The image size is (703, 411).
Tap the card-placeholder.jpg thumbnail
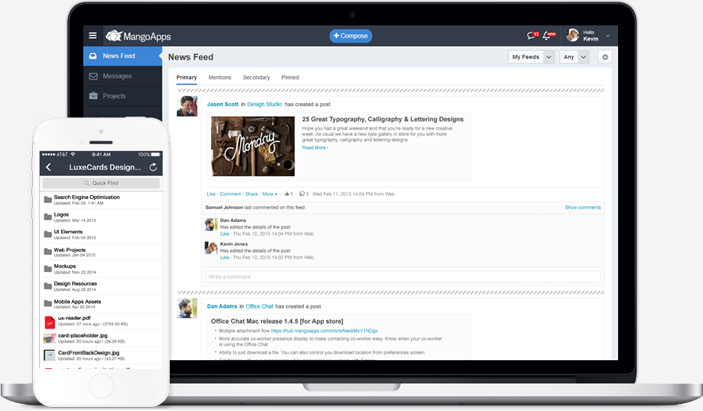[49, 338]
